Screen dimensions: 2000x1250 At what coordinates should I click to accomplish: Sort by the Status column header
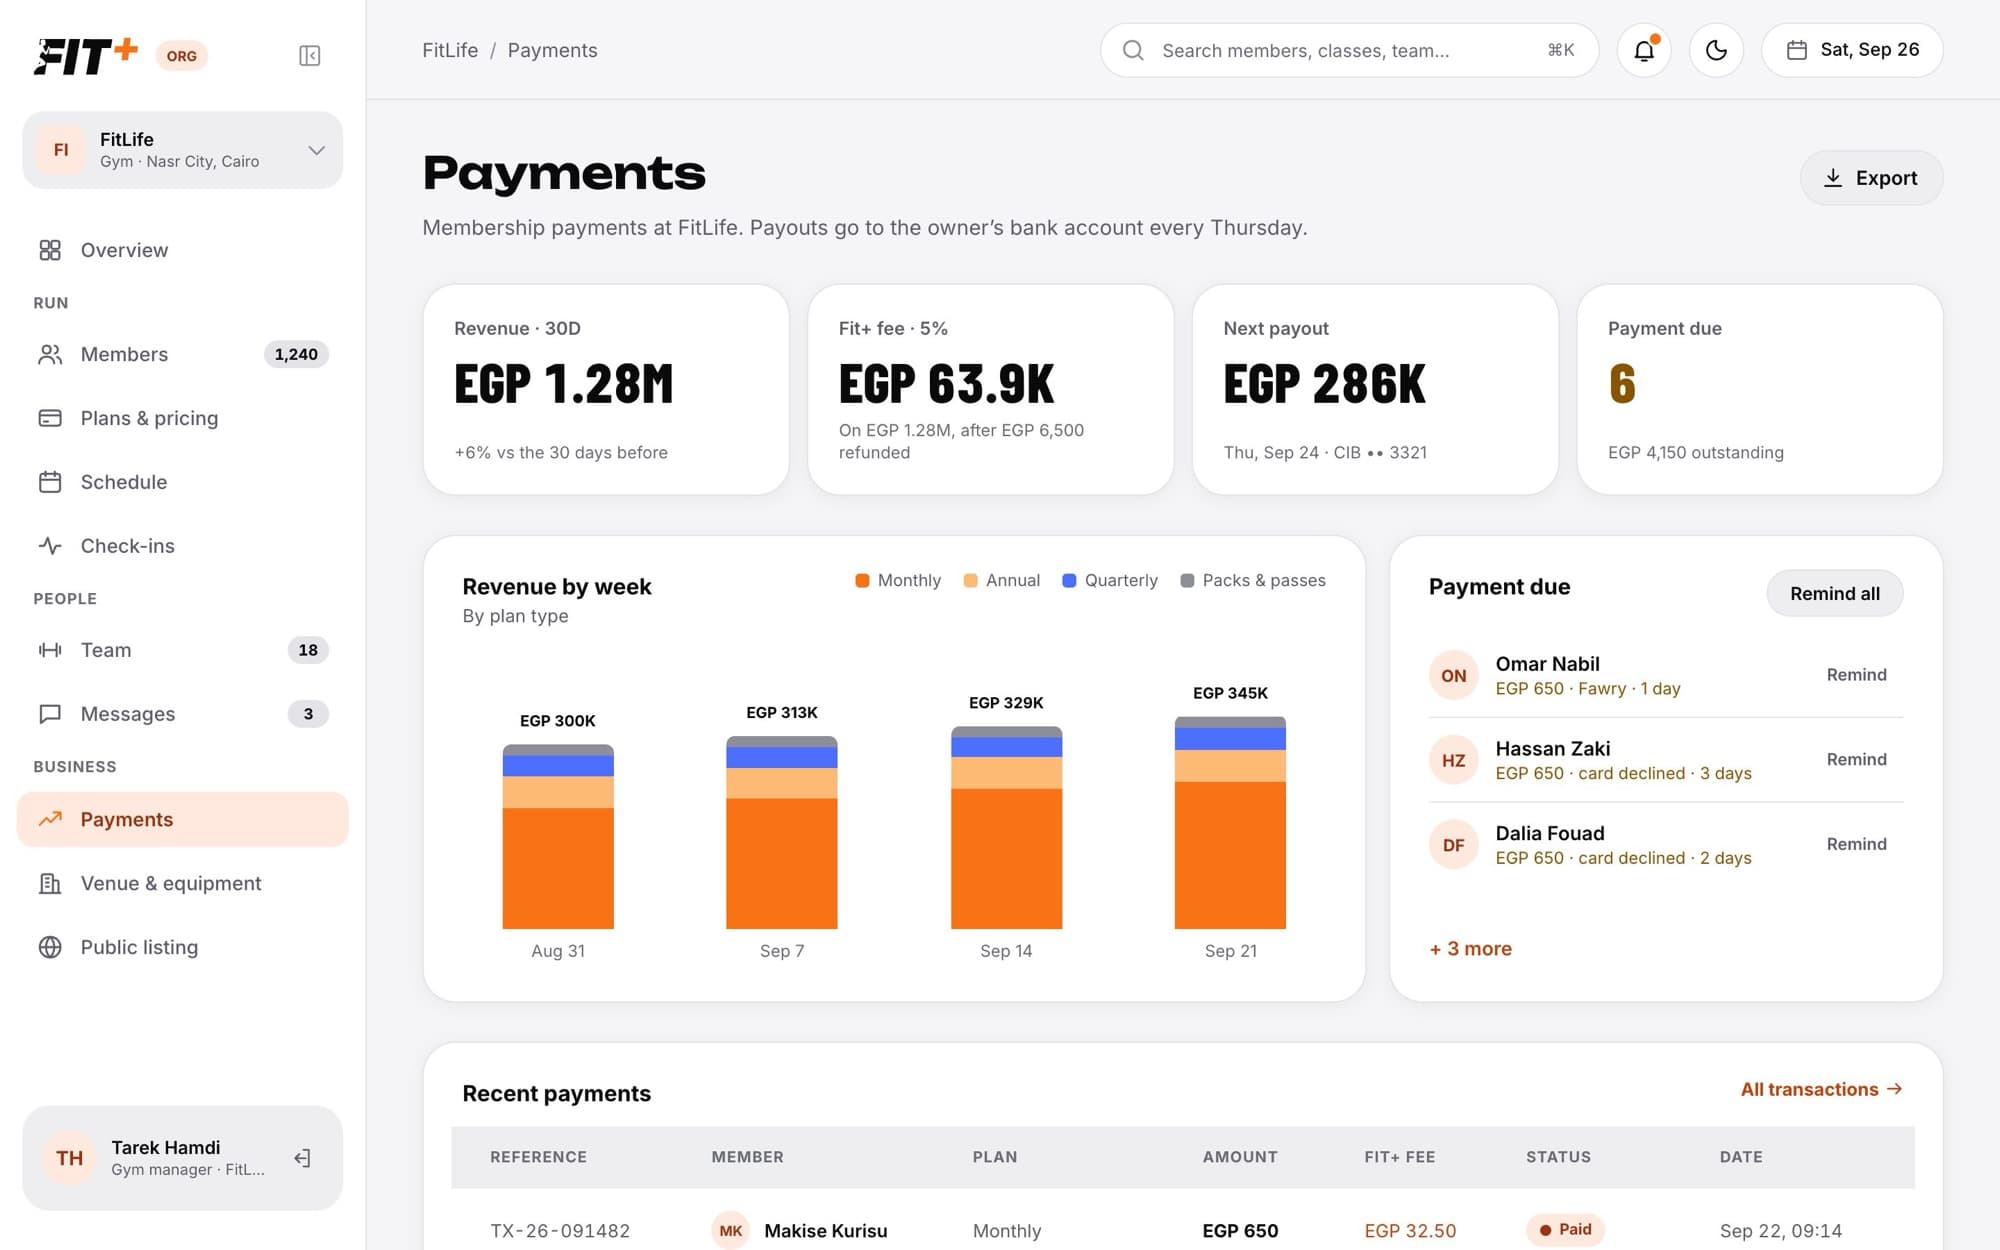[x=1558, y=1157]
